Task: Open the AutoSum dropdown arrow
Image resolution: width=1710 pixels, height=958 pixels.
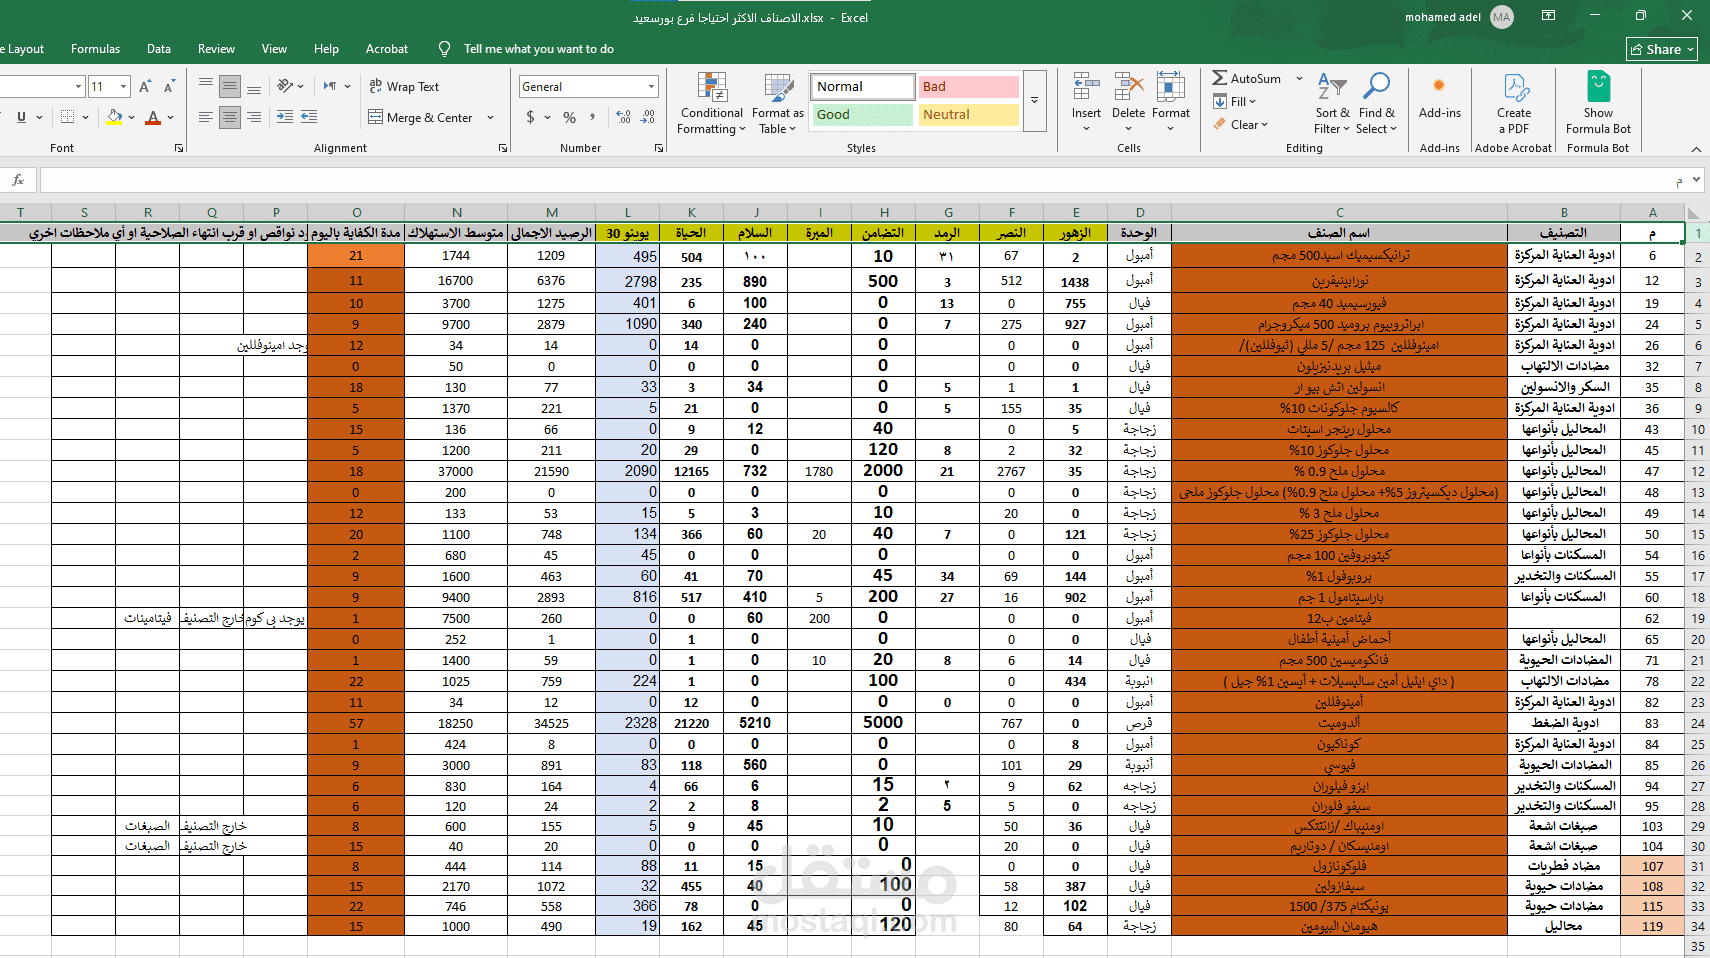Action: click(1299, 78)
